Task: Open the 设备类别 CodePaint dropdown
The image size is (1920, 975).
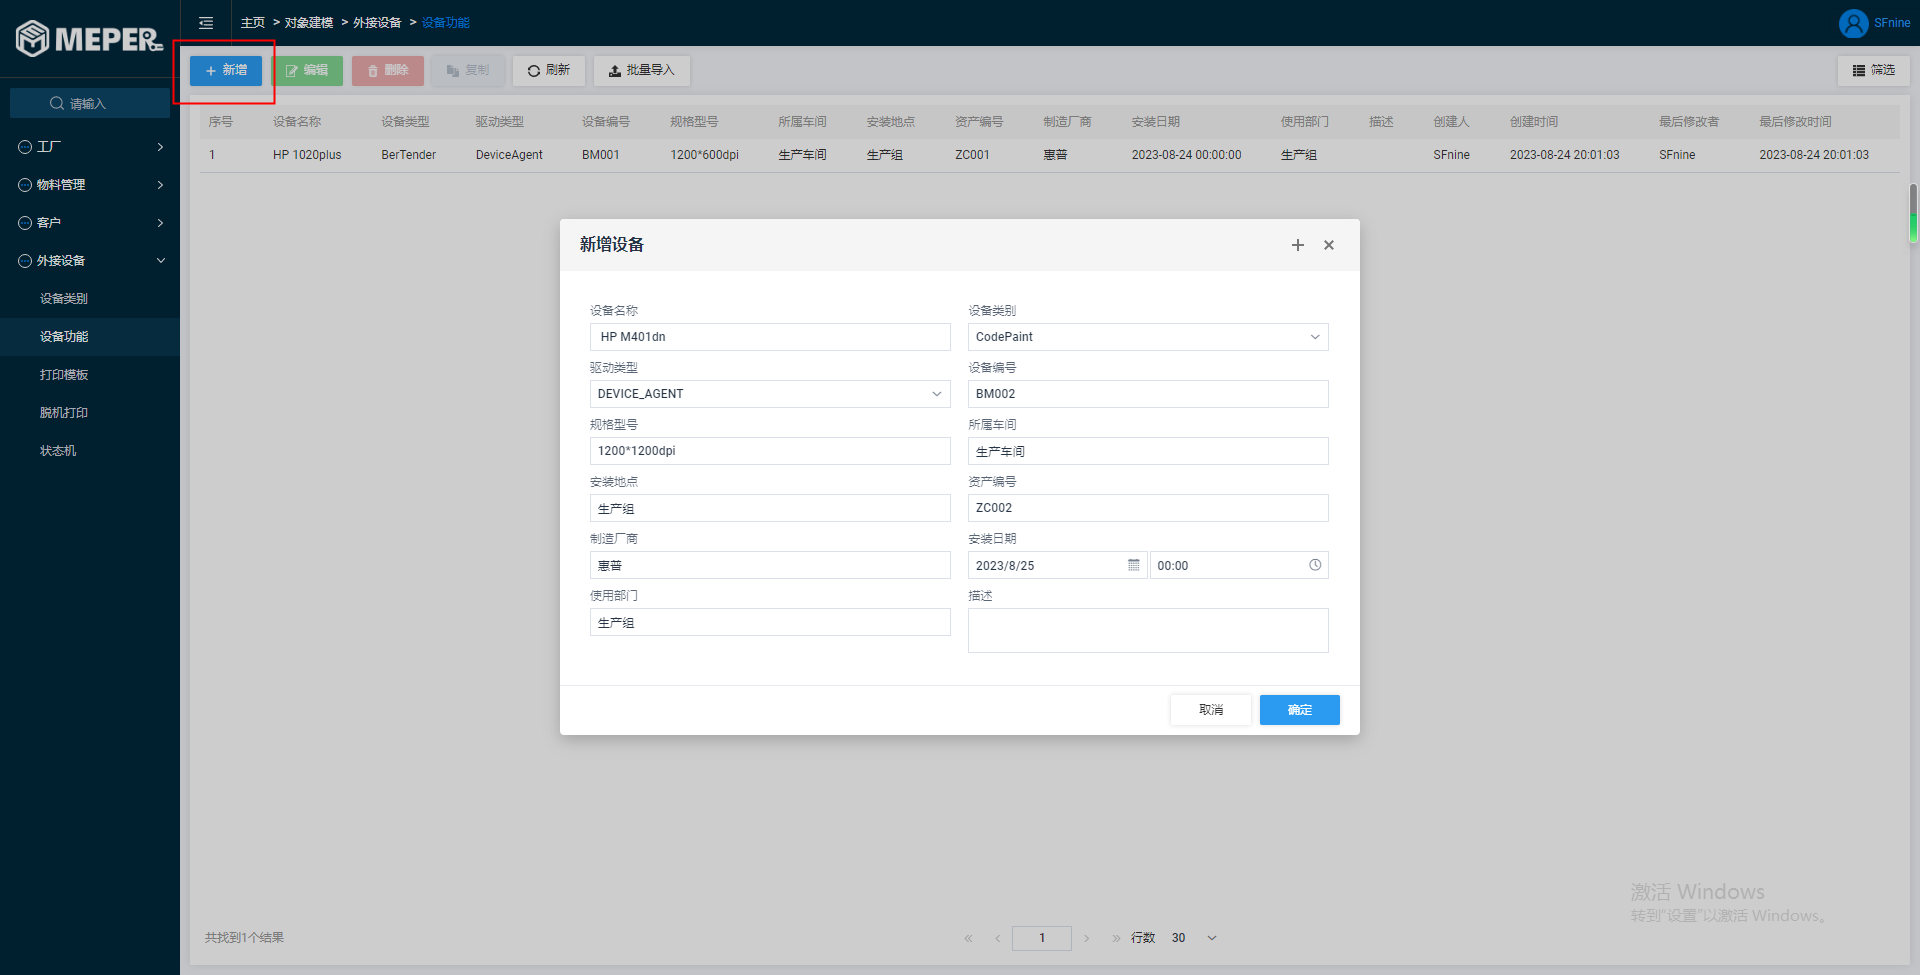Action: click(1148, 337)
